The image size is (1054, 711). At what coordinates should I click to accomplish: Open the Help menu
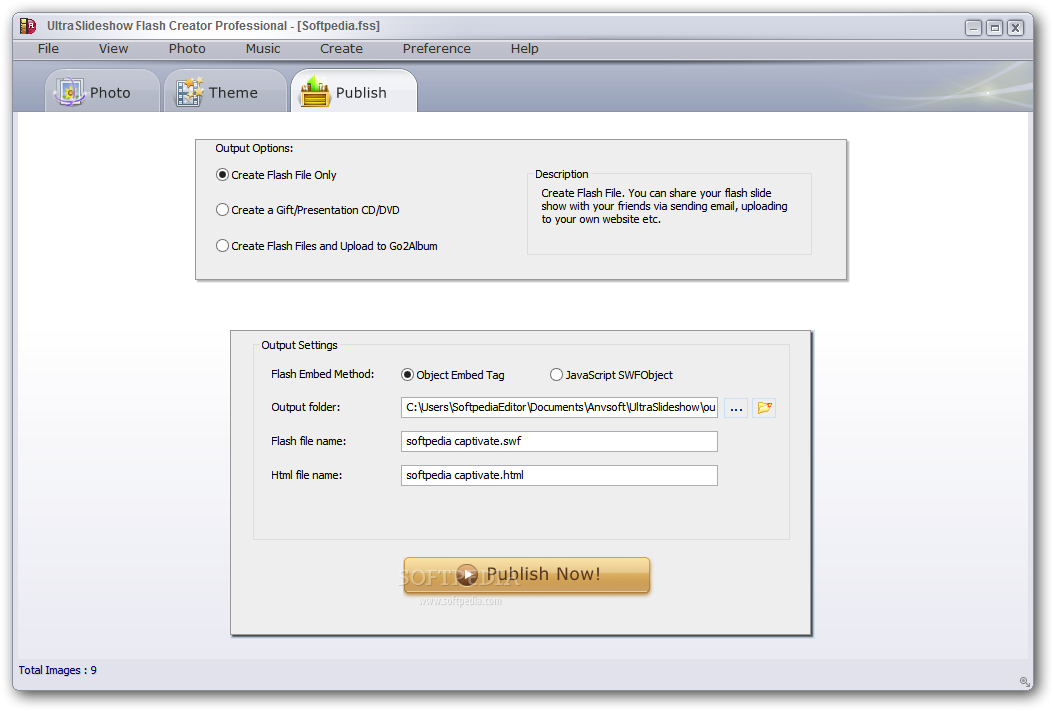pyautogui.click(x=524, y=48)
